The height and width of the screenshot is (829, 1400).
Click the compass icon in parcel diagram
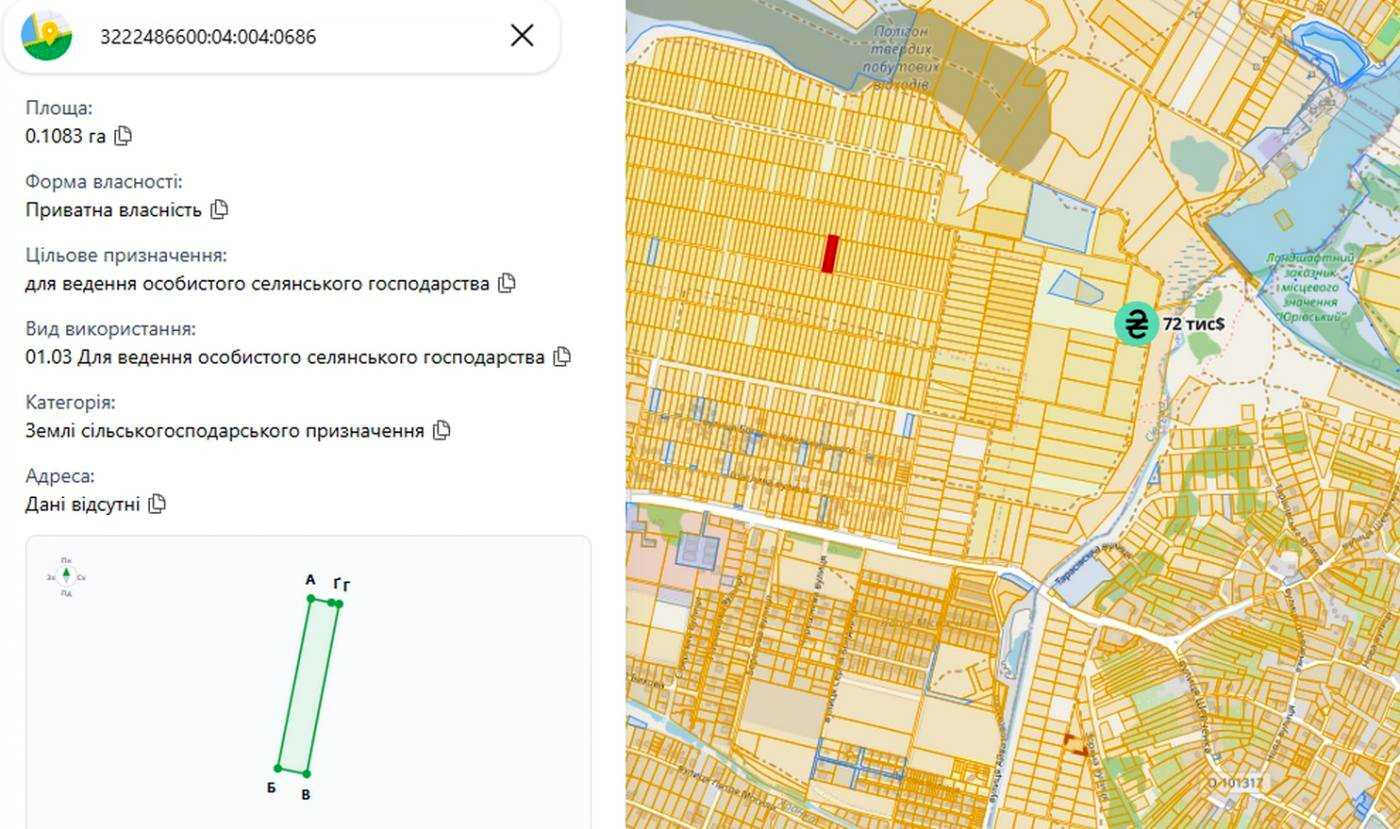pyautogui.click(x=66, y=577)
